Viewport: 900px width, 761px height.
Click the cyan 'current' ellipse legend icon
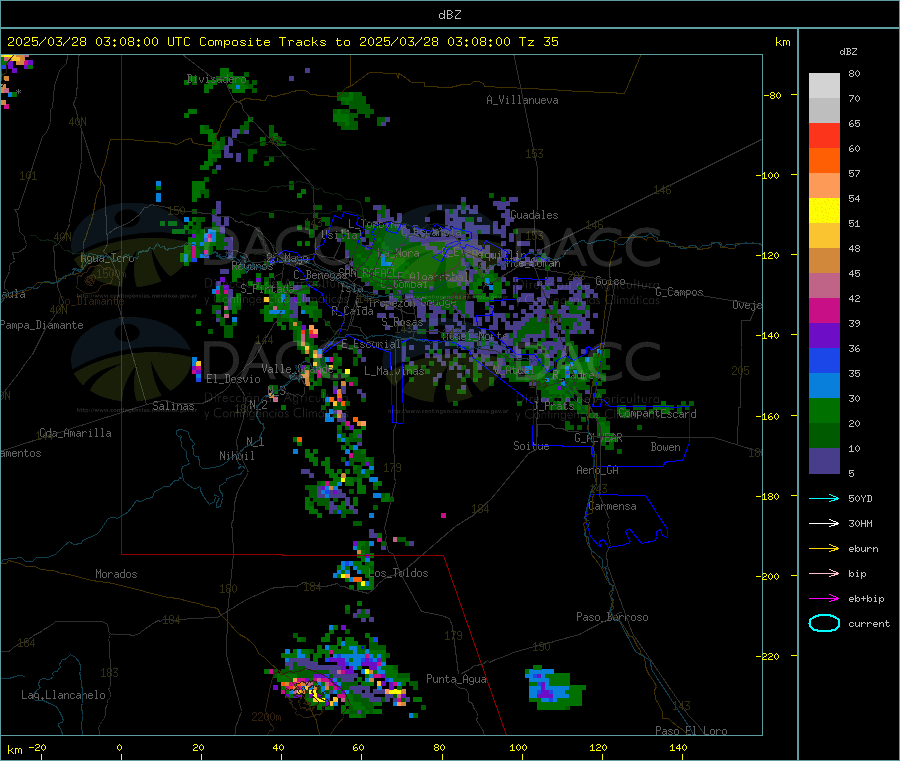[x=824, y=623]
